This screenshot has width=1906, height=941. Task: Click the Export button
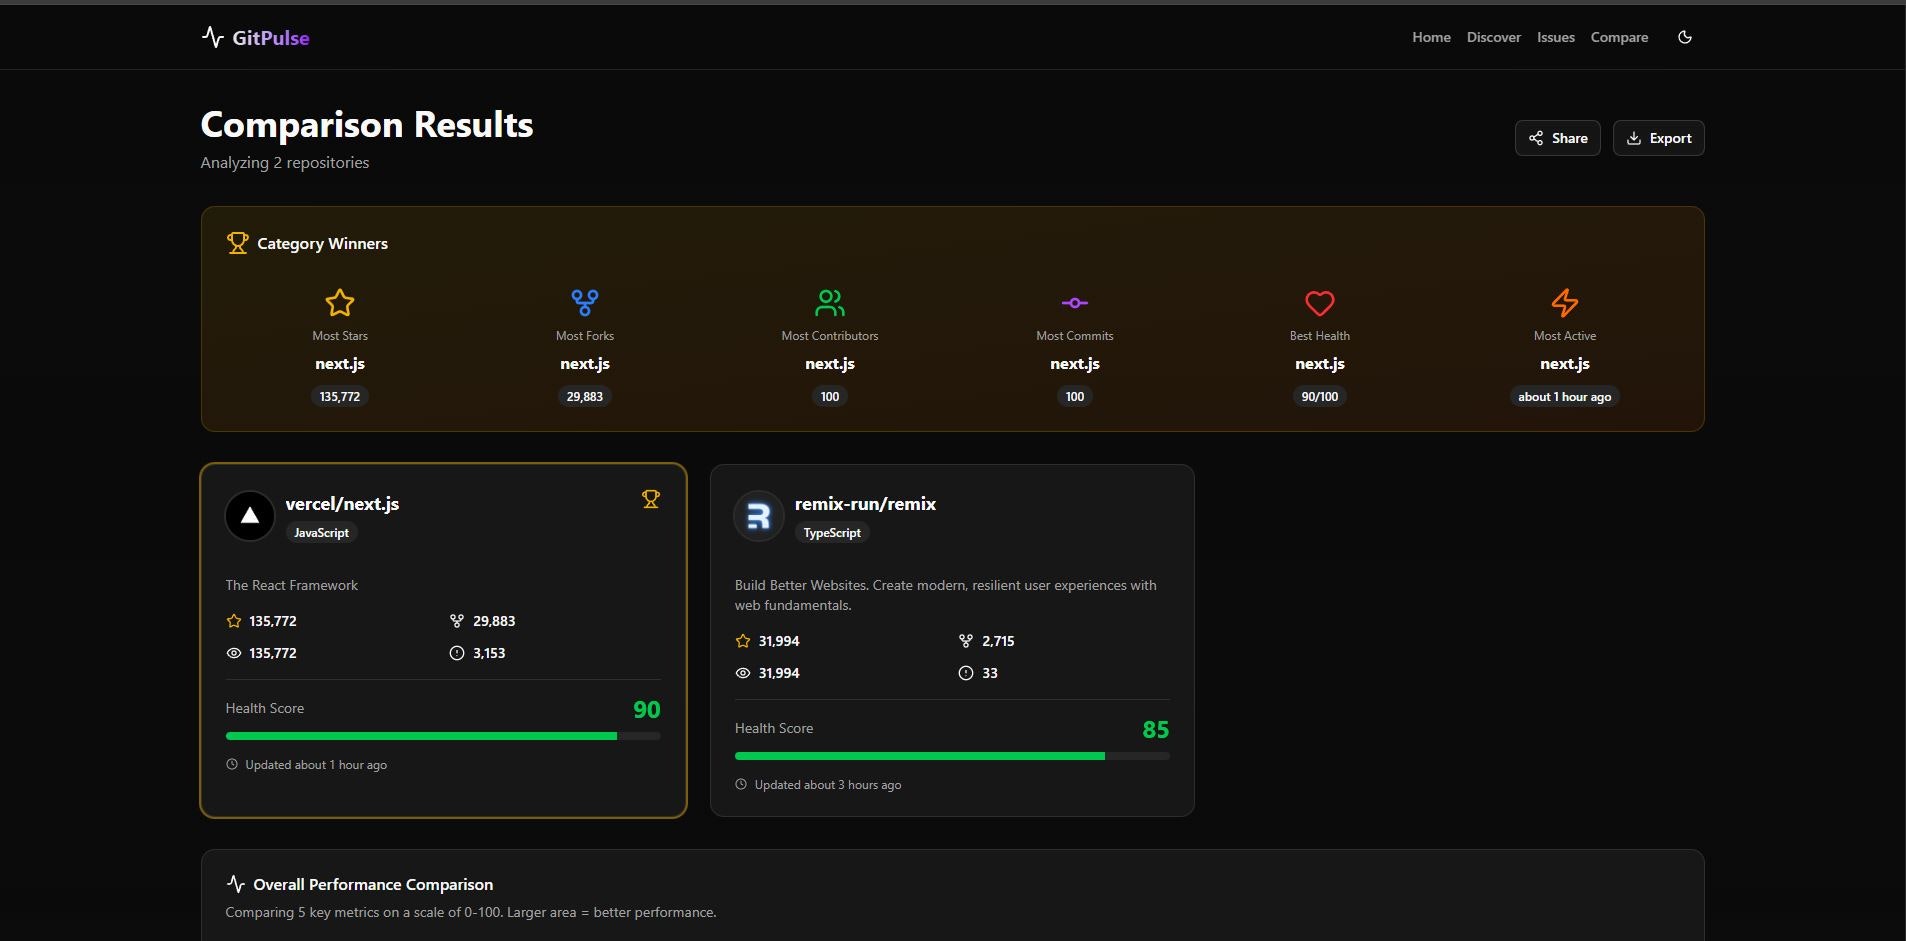(x=1659, y=138)
